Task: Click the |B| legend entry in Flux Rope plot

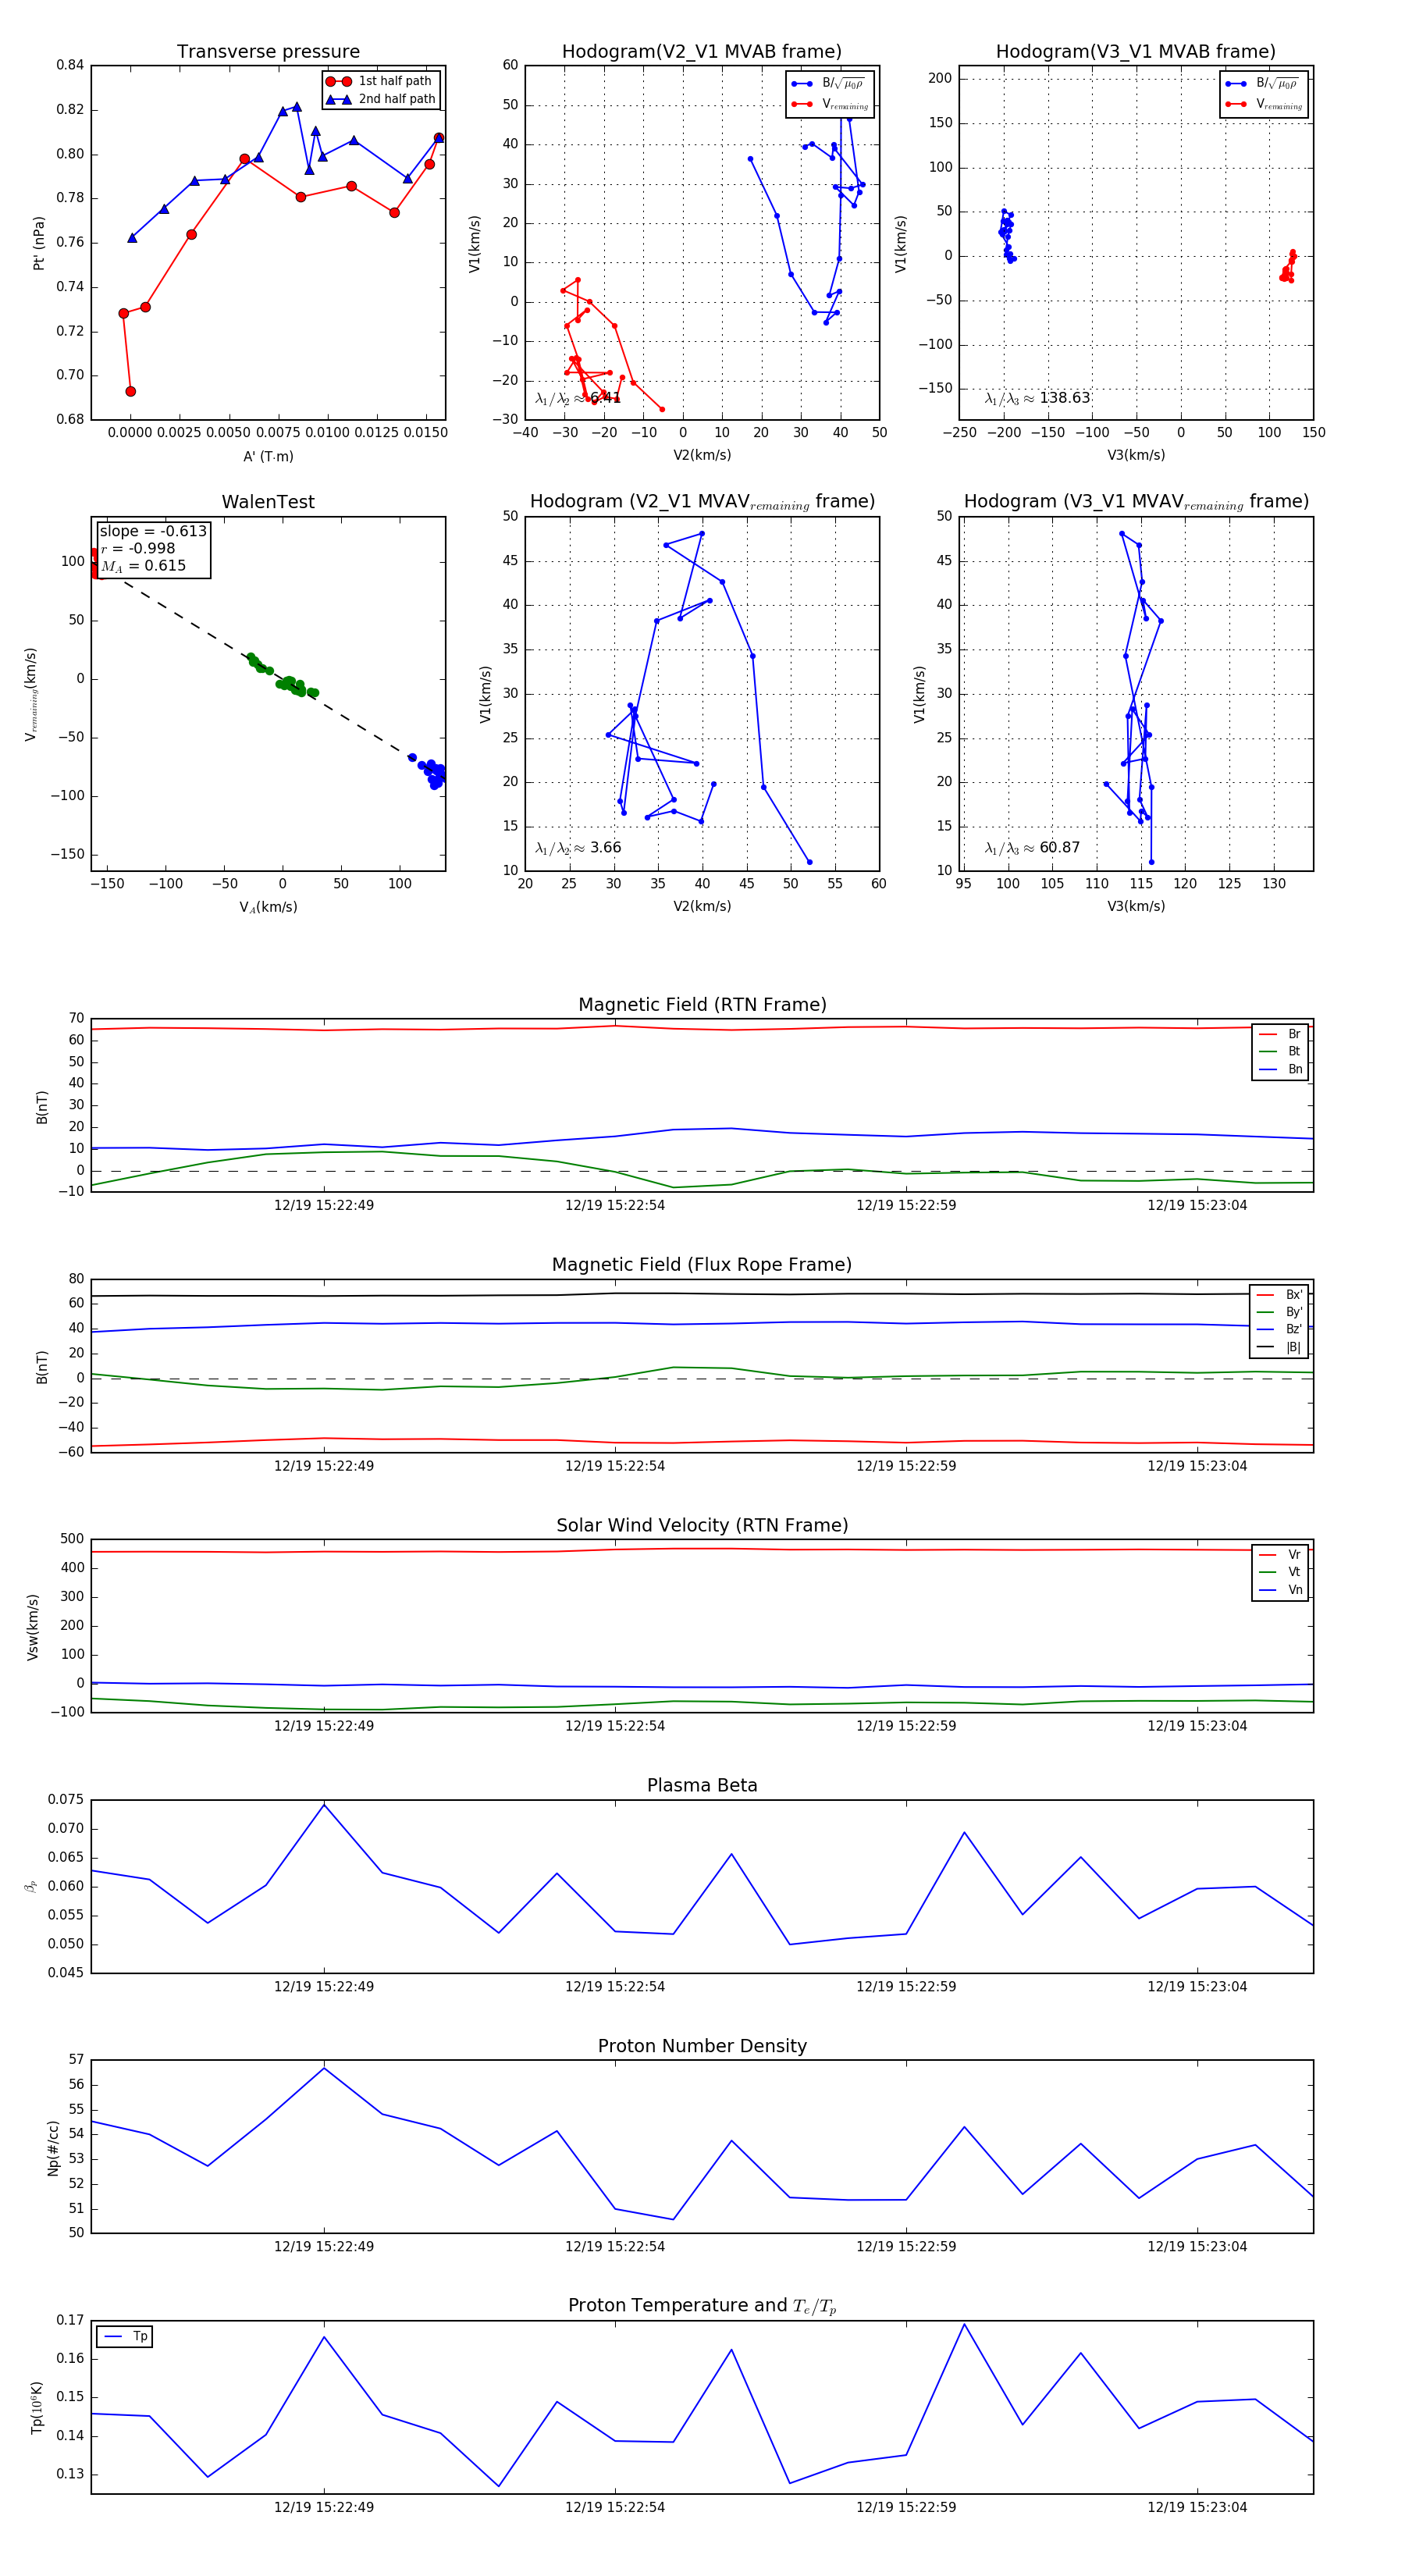Action: pyautogui.click(x=1280, y=1347)
